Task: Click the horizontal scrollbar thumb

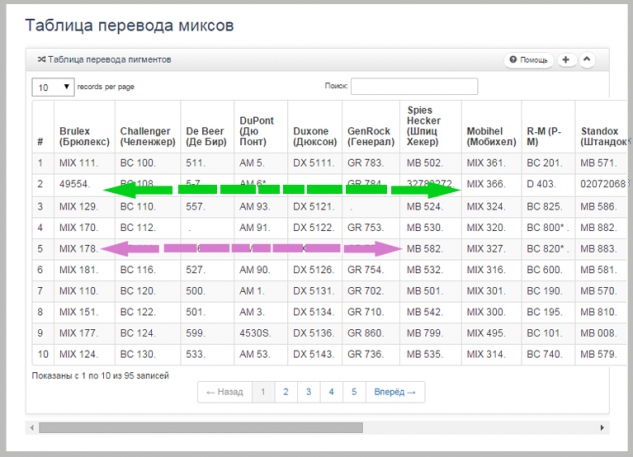Action: [x=201, y=428]
